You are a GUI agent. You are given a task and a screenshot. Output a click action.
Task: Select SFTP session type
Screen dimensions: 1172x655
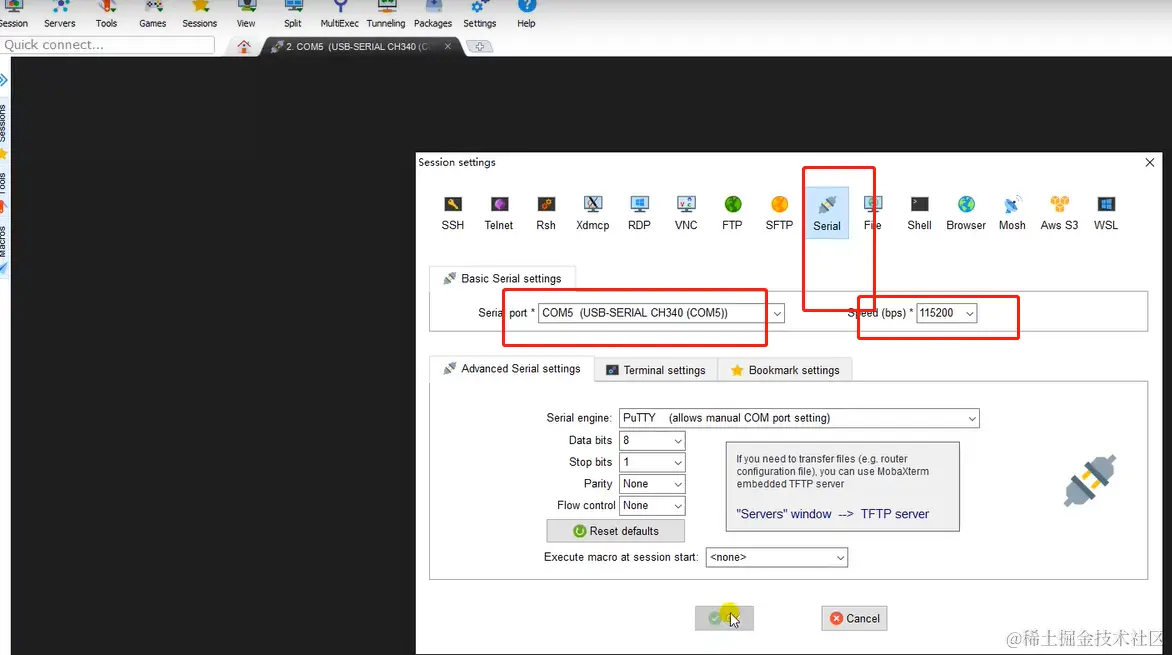click(x=779, y=212)
